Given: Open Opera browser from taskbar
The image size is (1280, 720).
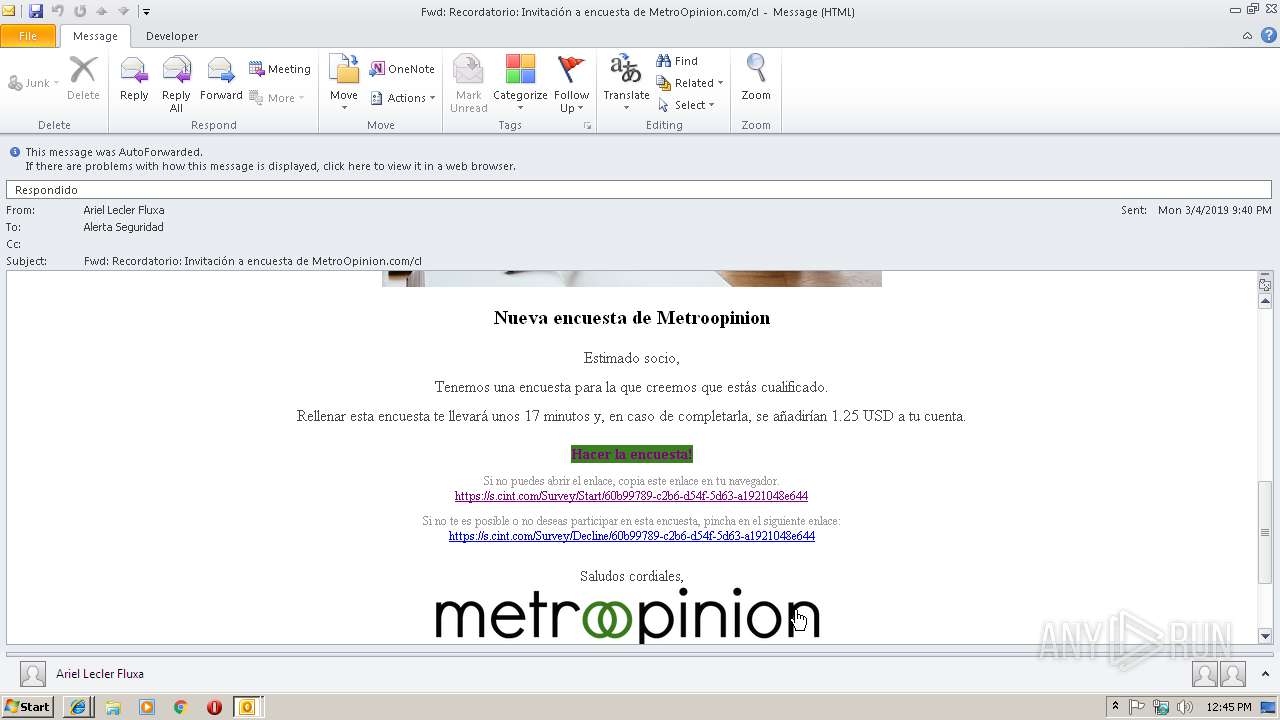Looking at the screenshot, I should tap(214, 707).
